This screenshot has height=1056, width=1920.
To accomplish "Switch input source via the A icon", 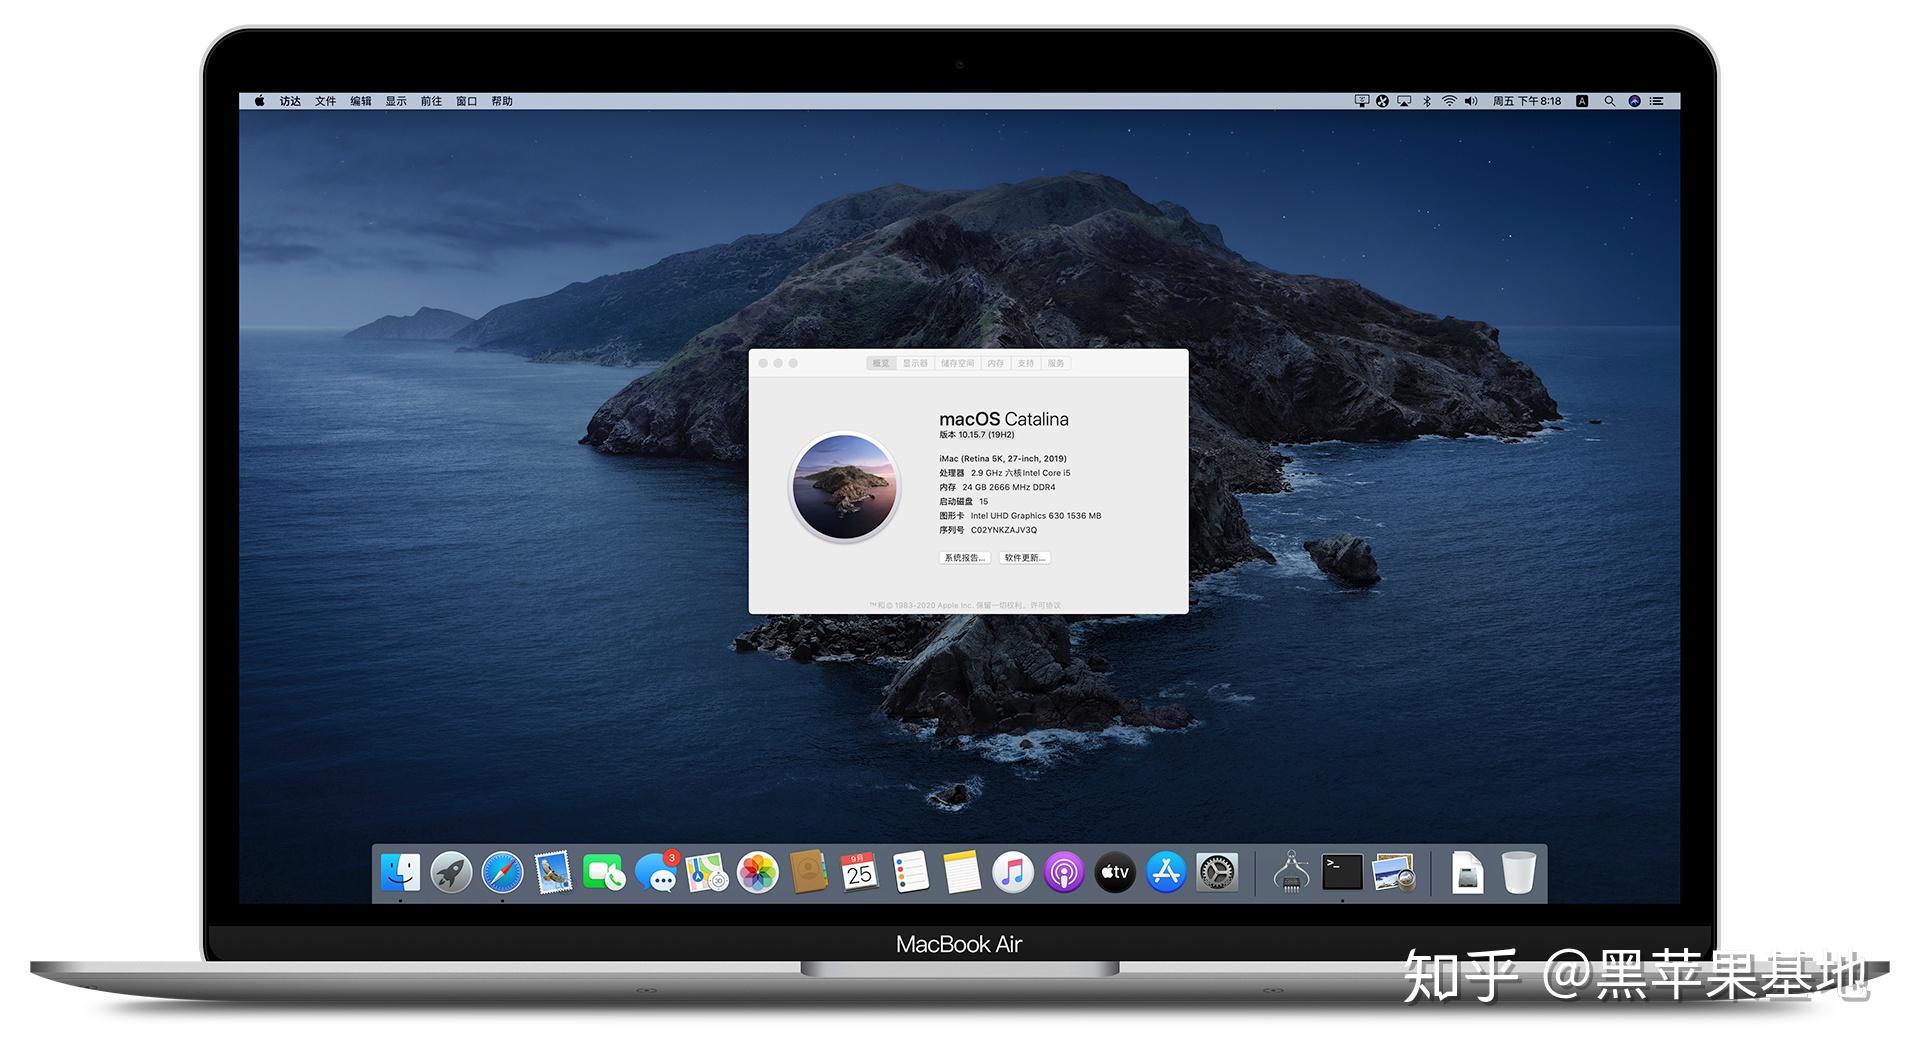I will [1582, 101].
